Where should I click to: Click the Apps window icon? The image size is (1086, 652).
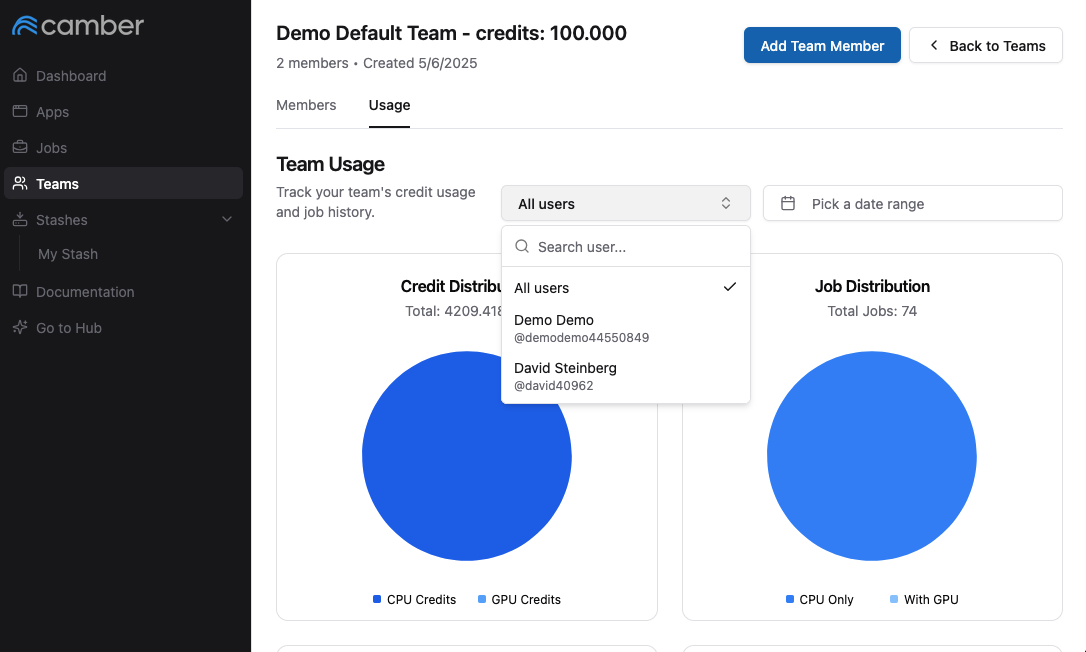click(20, 111)
